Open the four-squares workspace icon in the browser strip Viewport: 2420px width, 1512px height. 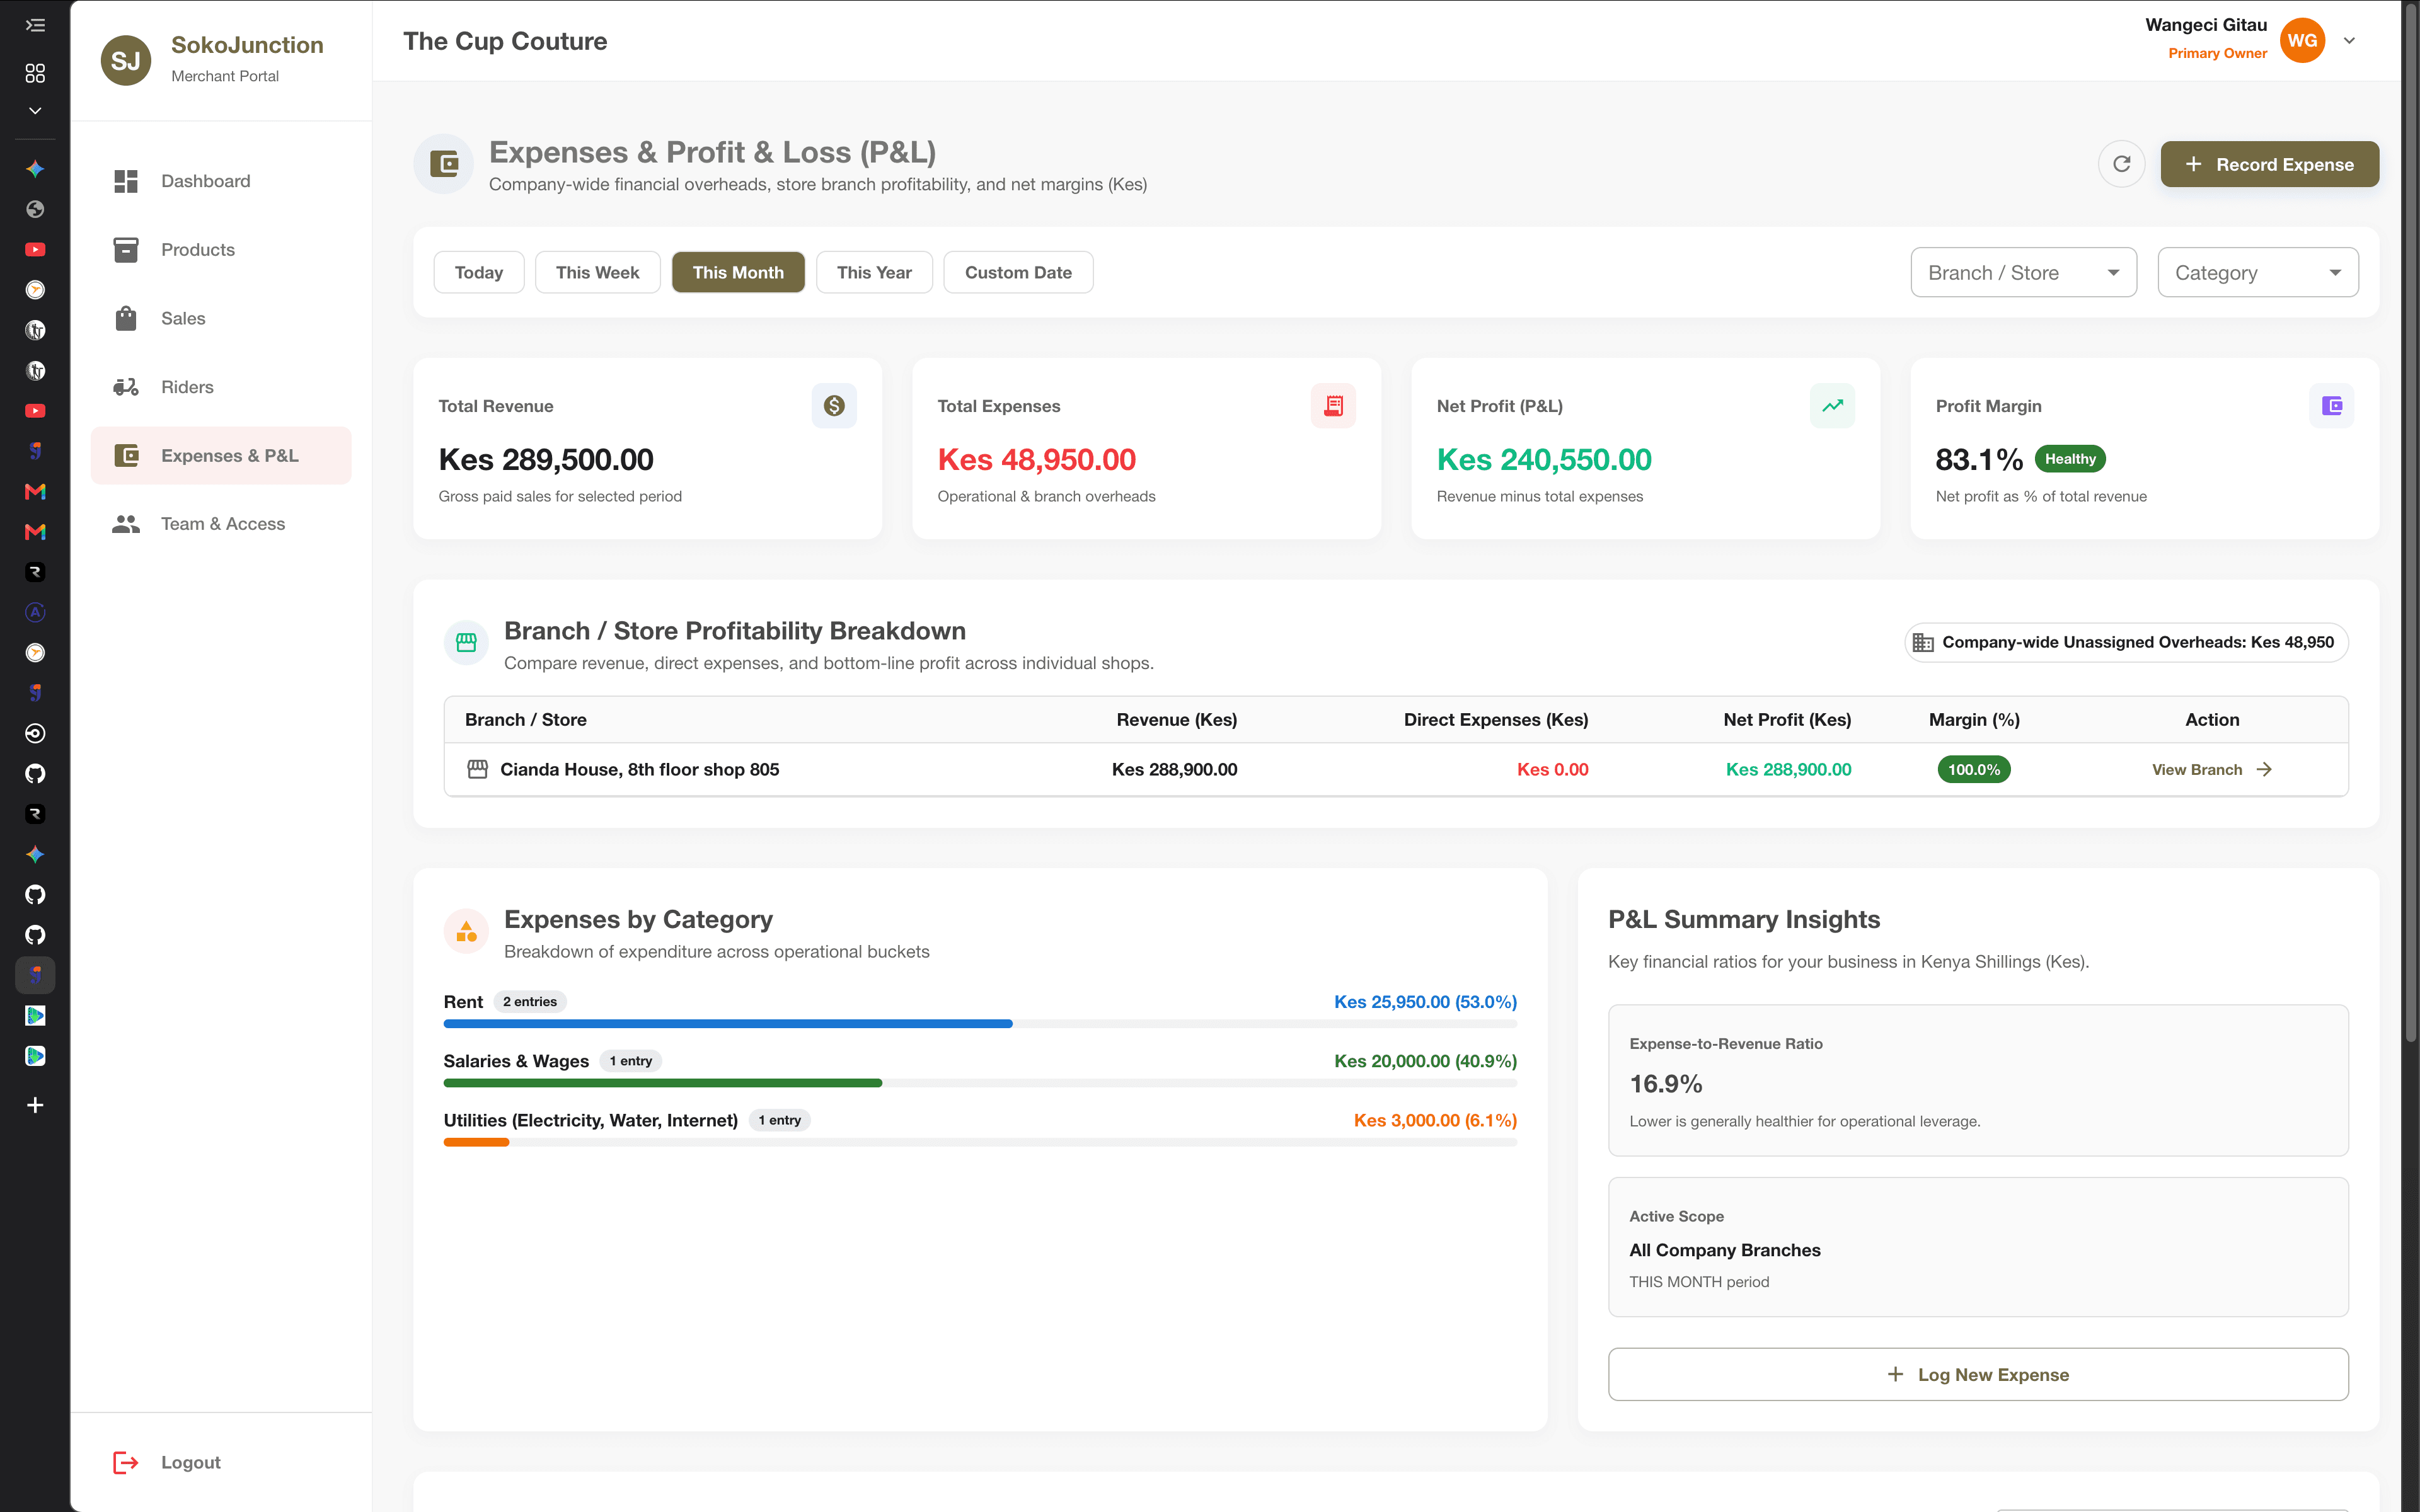35,73
